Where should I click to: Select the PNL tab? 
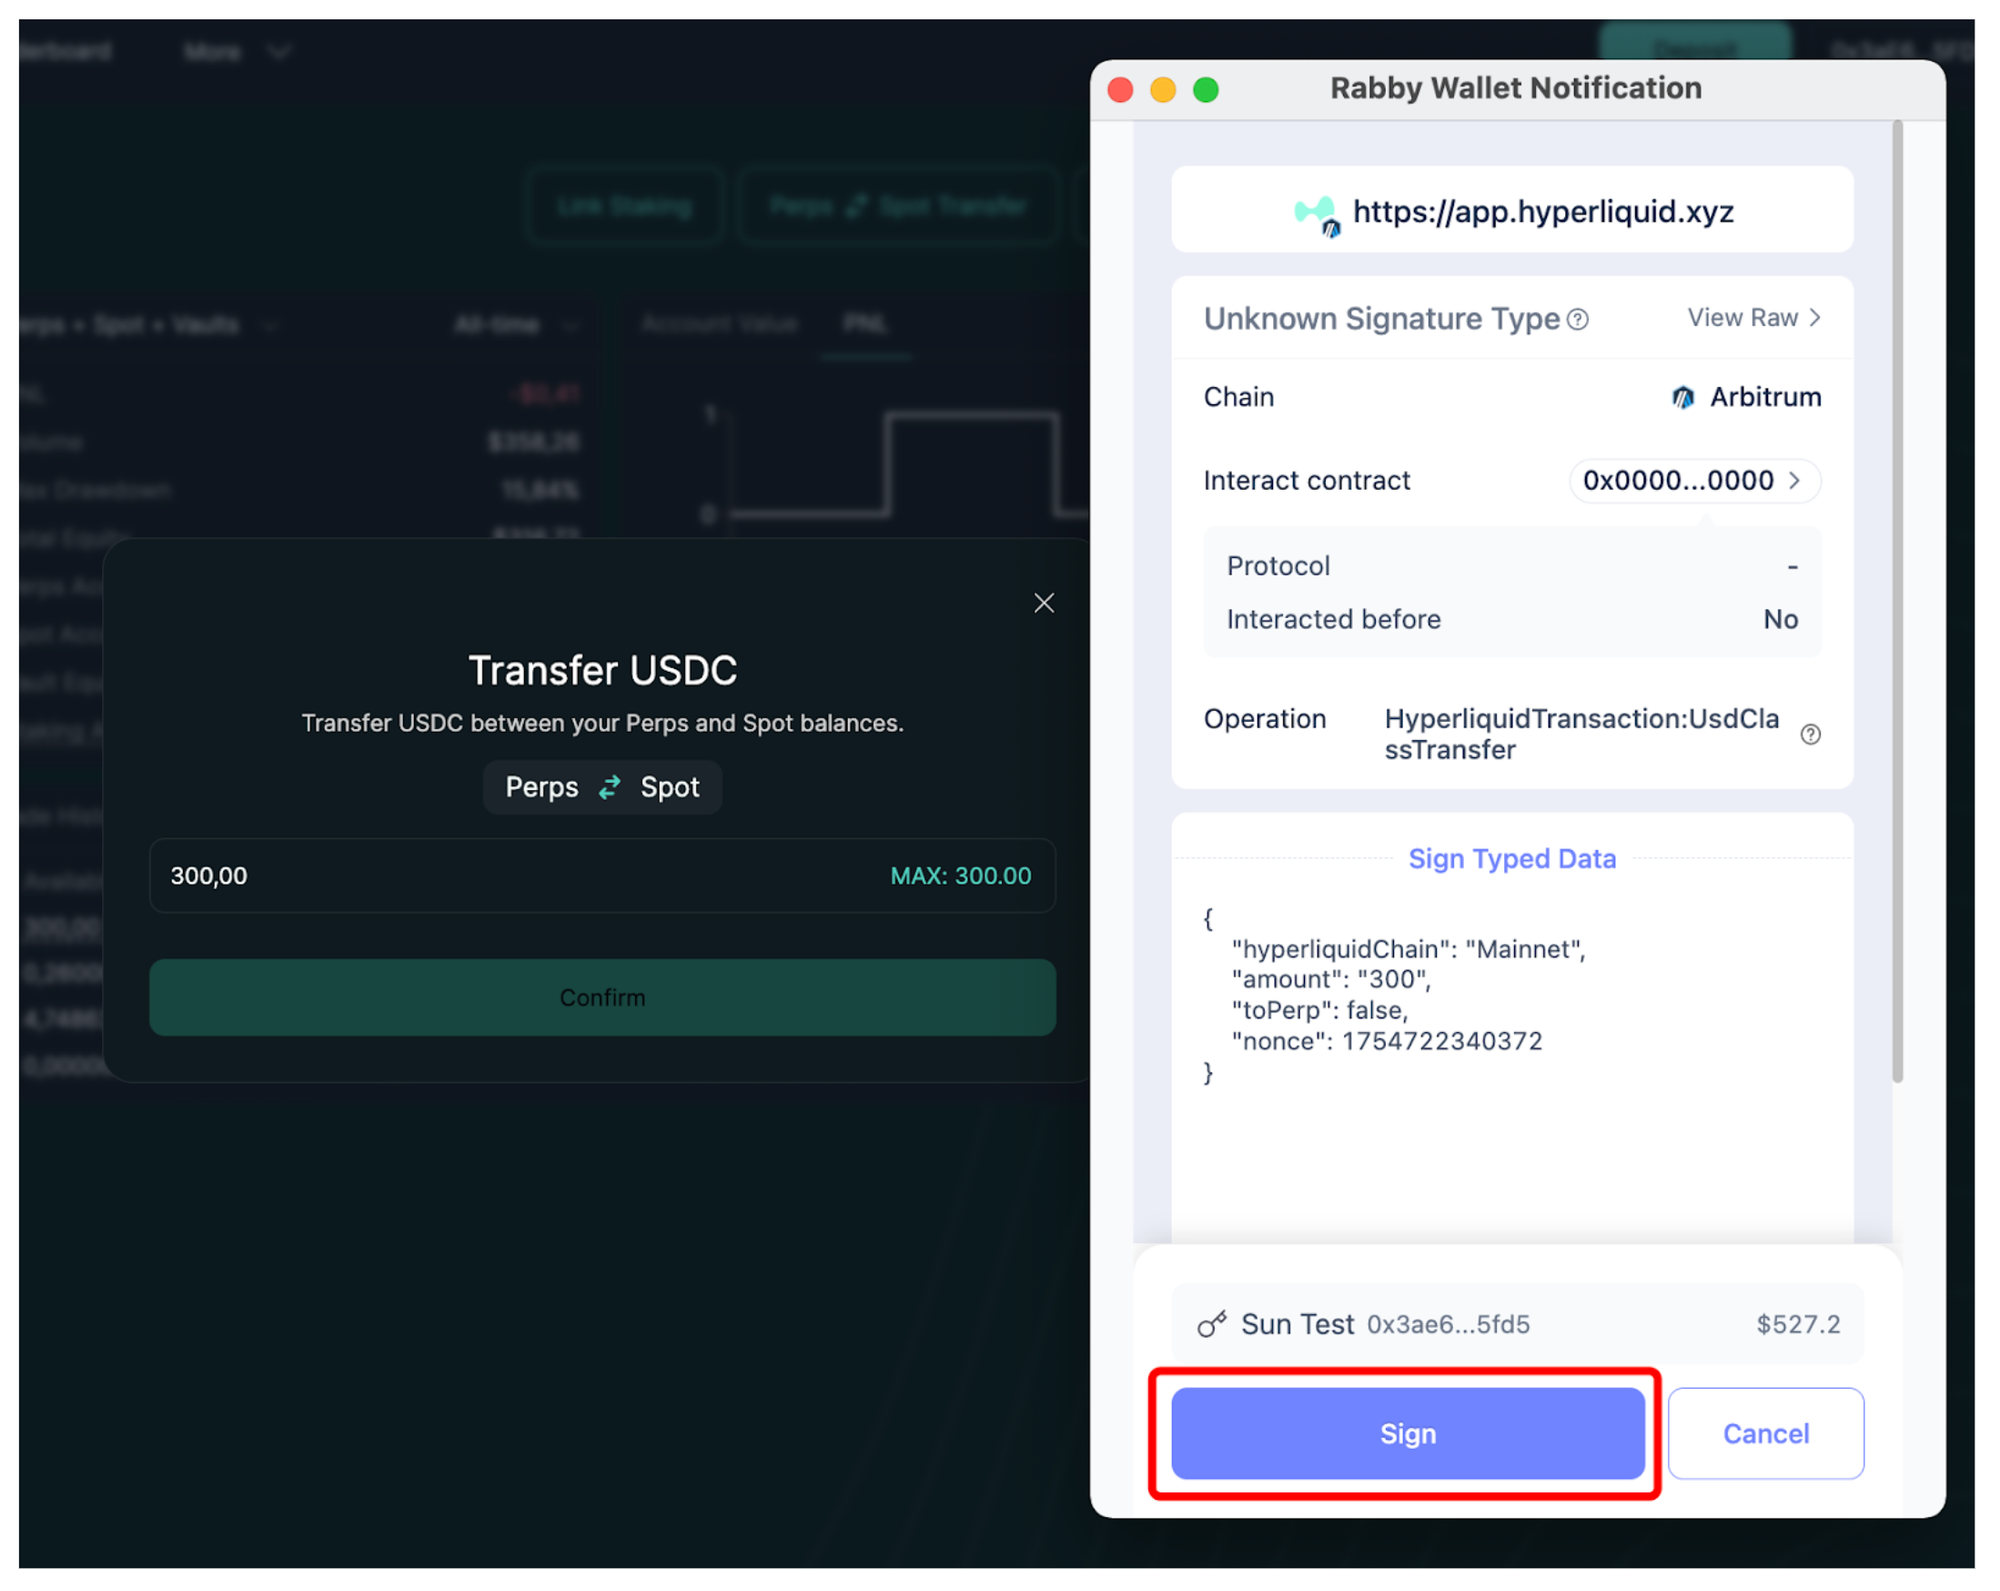(x=864, y=324)
